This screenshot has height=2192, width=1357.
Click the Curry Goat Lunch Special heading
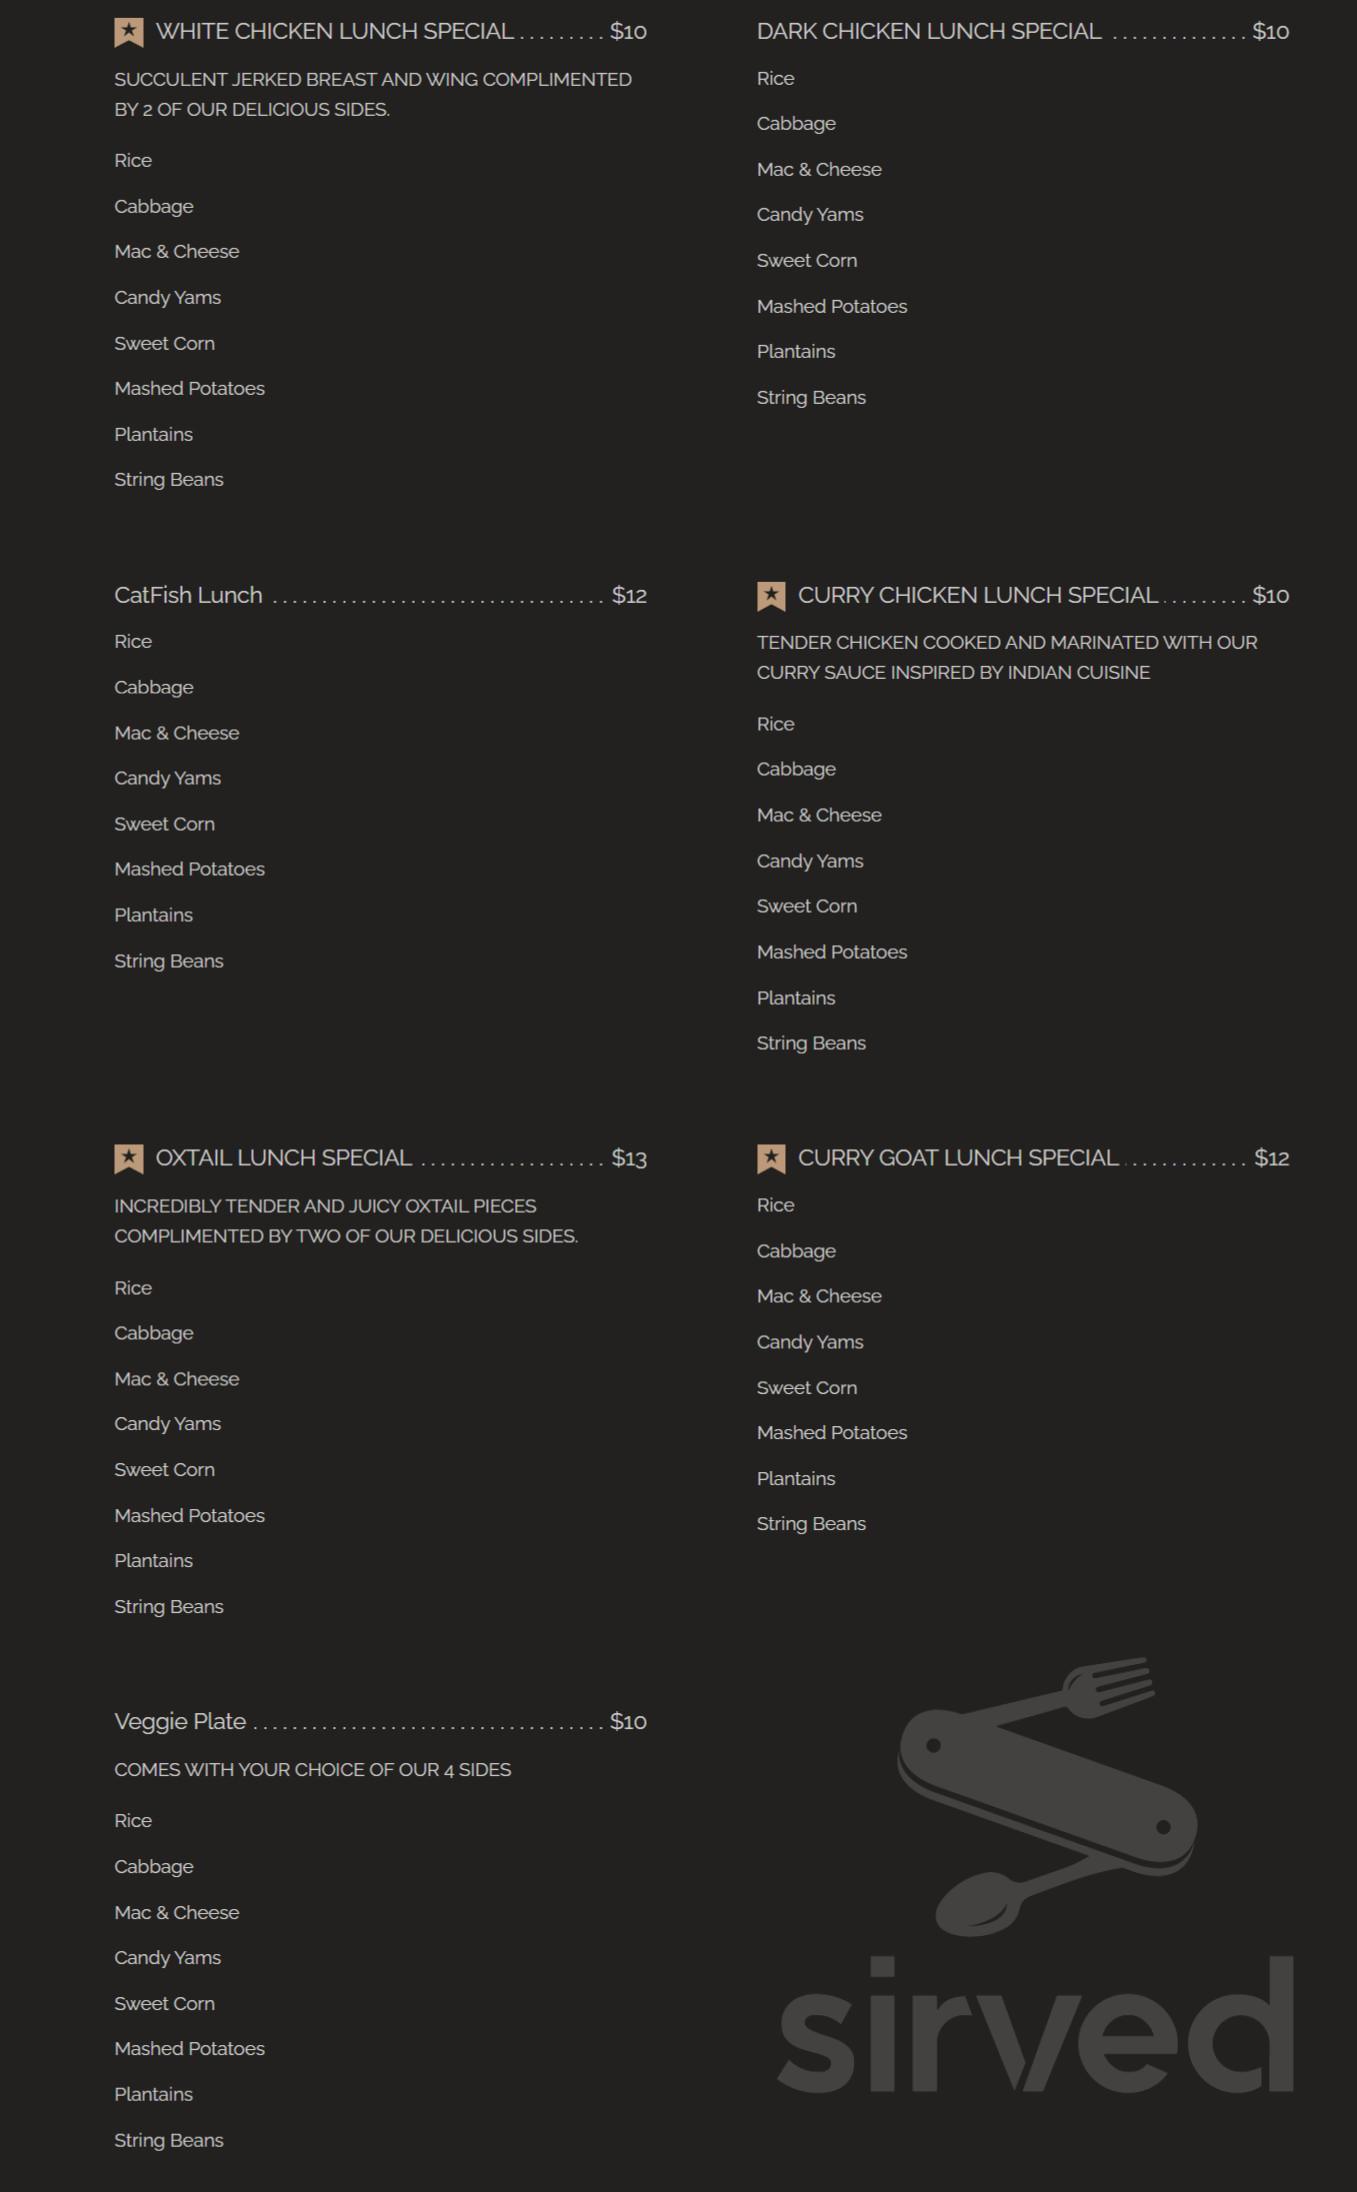tap(957, 1159)
